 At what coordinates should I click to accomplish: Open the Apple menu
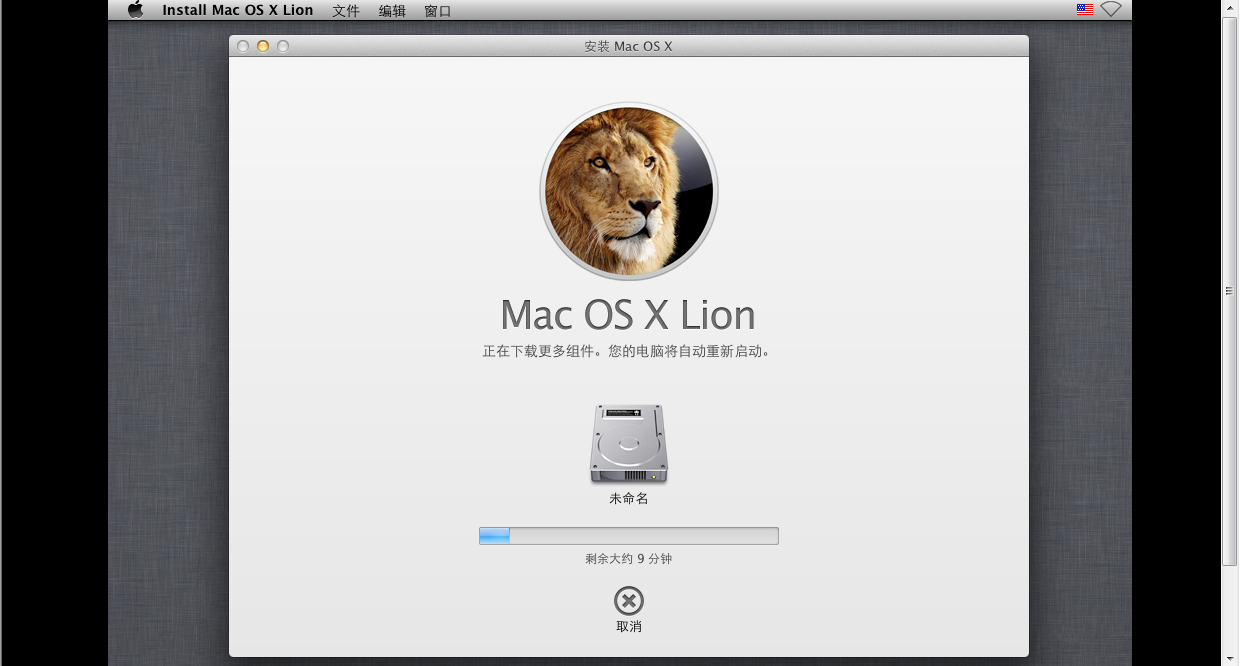(x=136, y=10)
